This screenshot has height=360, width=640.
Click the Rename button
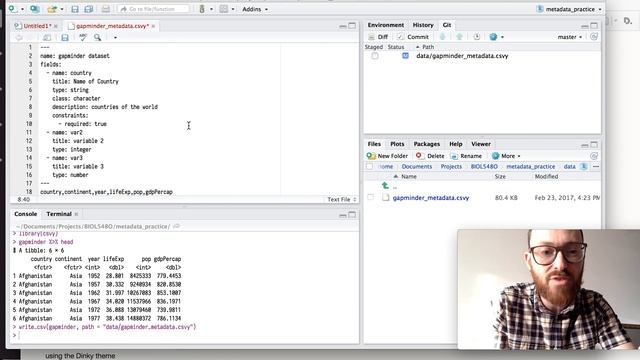pos(466,156)
